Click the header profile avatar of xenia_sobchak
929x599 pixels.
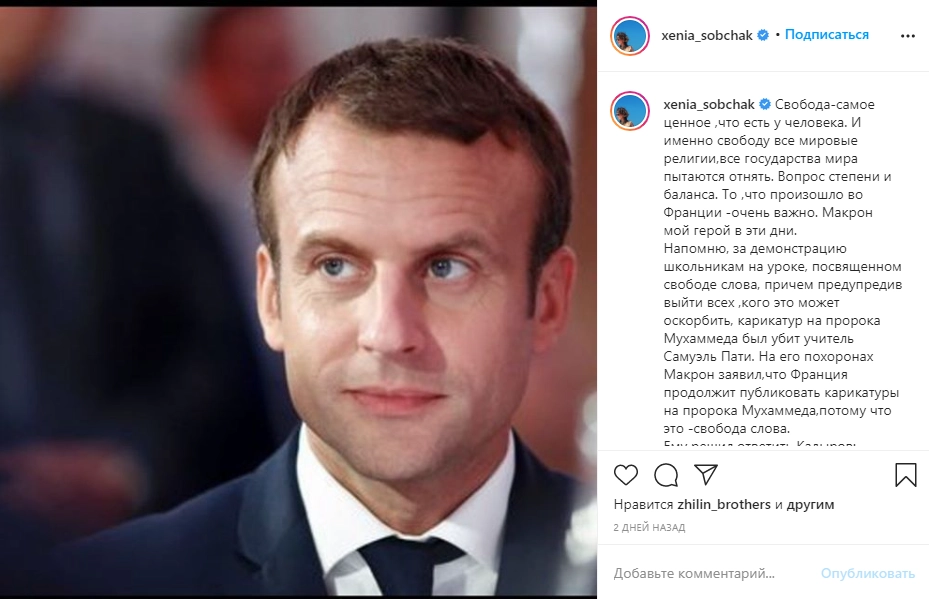click(630, 36)
